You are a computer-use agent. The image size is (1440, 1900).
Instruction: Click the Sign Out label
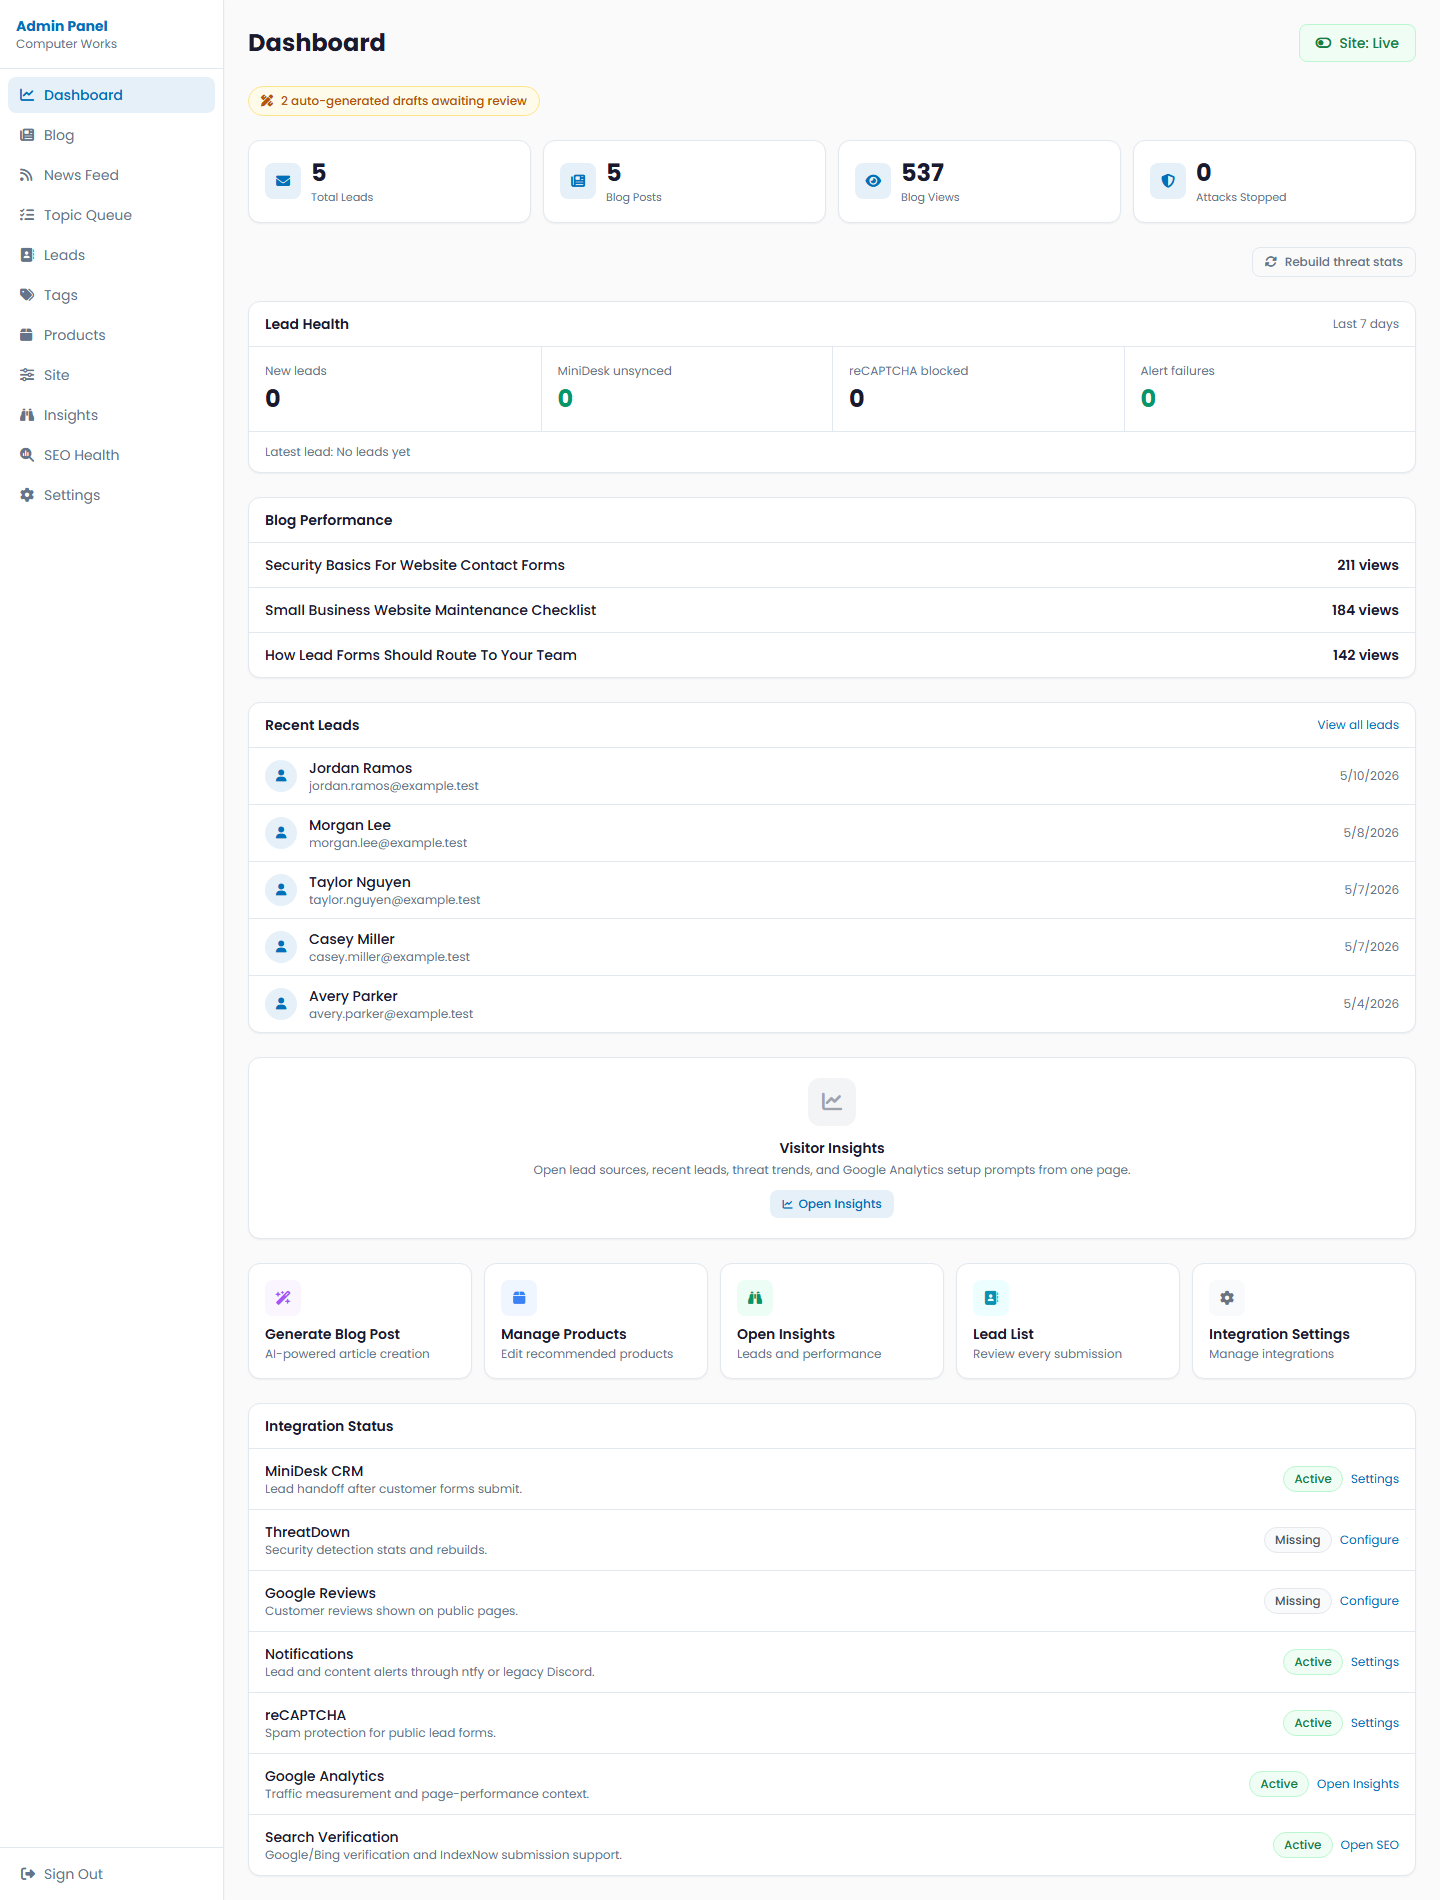73,1874
